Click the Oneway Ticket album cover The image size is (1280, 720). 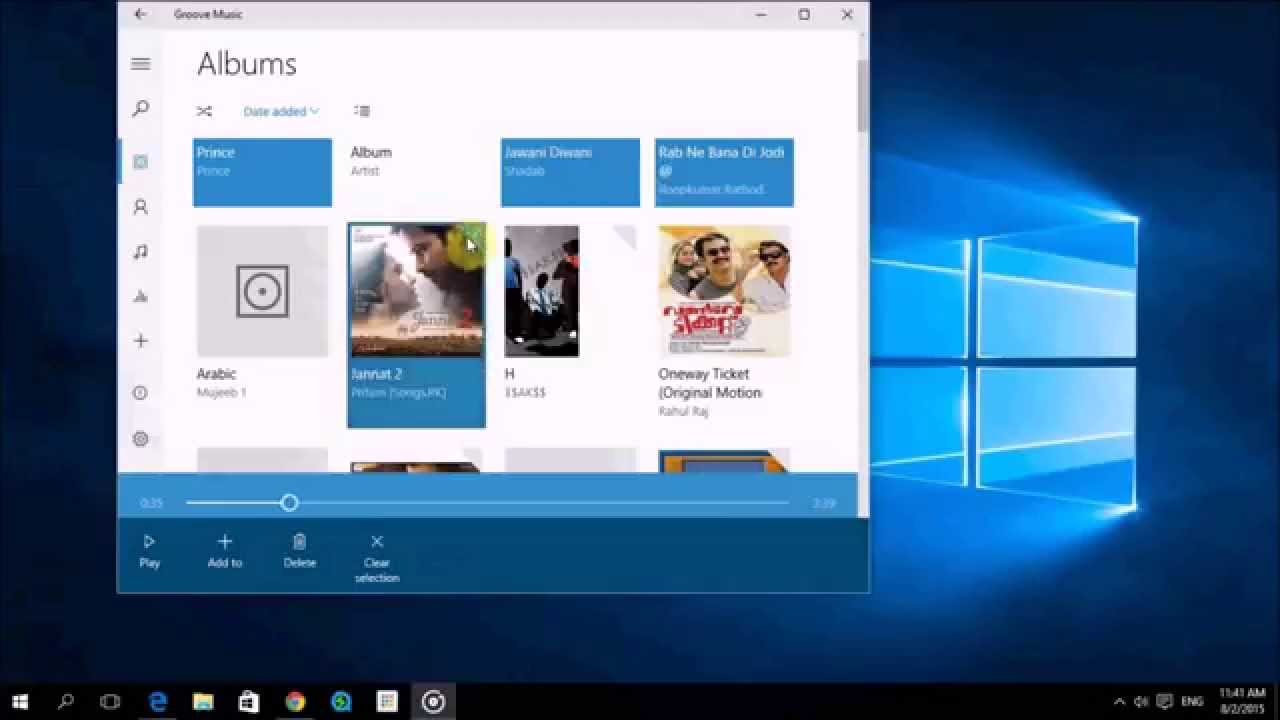point(724,291)
